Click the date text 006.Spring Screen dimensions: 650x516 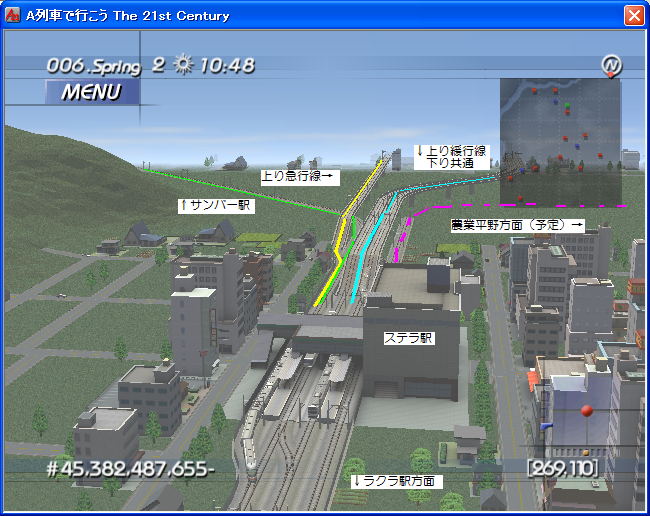[94, 66]
